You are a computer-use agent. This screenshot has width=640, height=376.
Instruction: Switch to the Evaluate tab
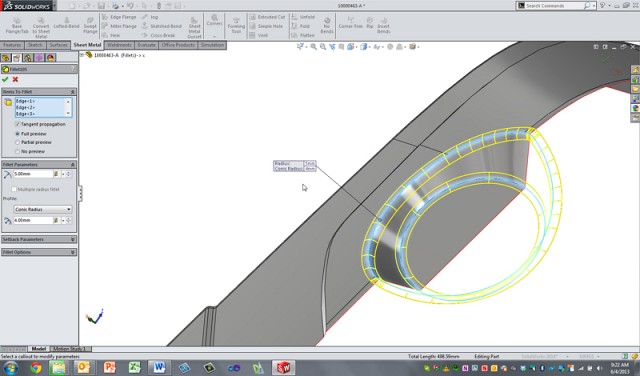tap(147, 45)
